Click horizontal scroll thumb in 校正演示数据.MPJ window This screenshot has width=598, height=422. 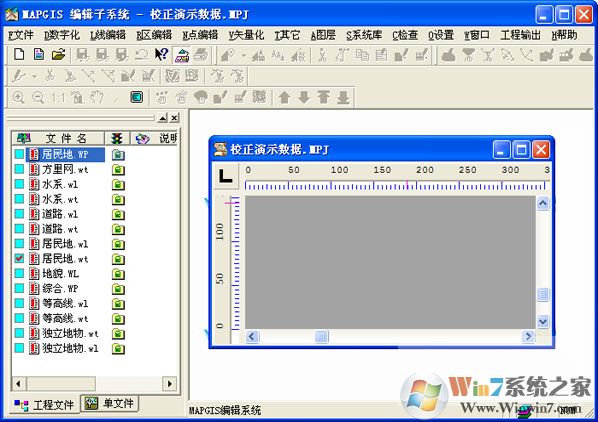point(321,336)
